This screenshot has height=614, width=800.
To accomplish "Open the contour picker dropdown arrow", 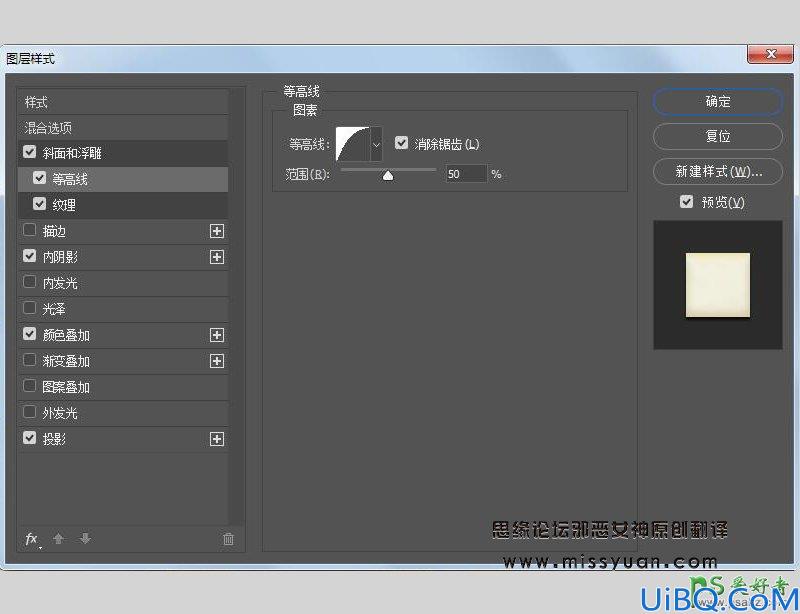I will [x=377, y=144].
